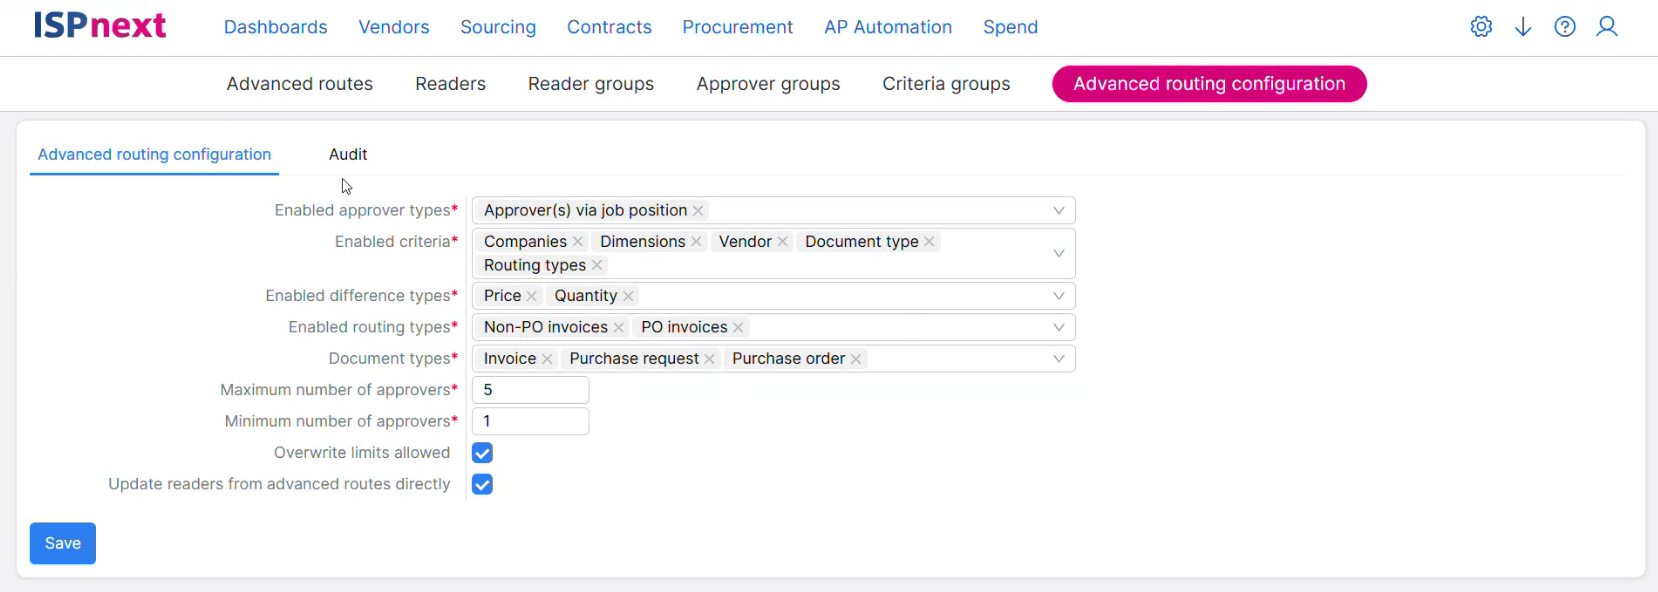Click the download arrow icon

(x=1523, y=27)
